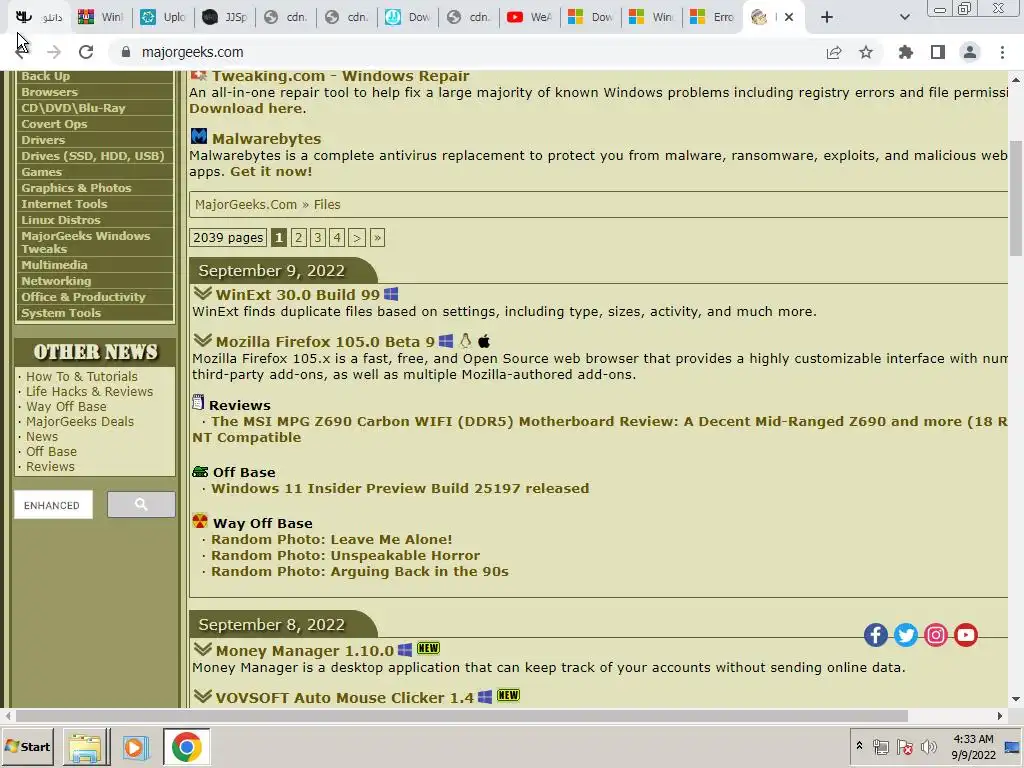Open Chrome's three-dot menu
Viewport: 1024px width, 768px height.
[x=1002, y=52]
